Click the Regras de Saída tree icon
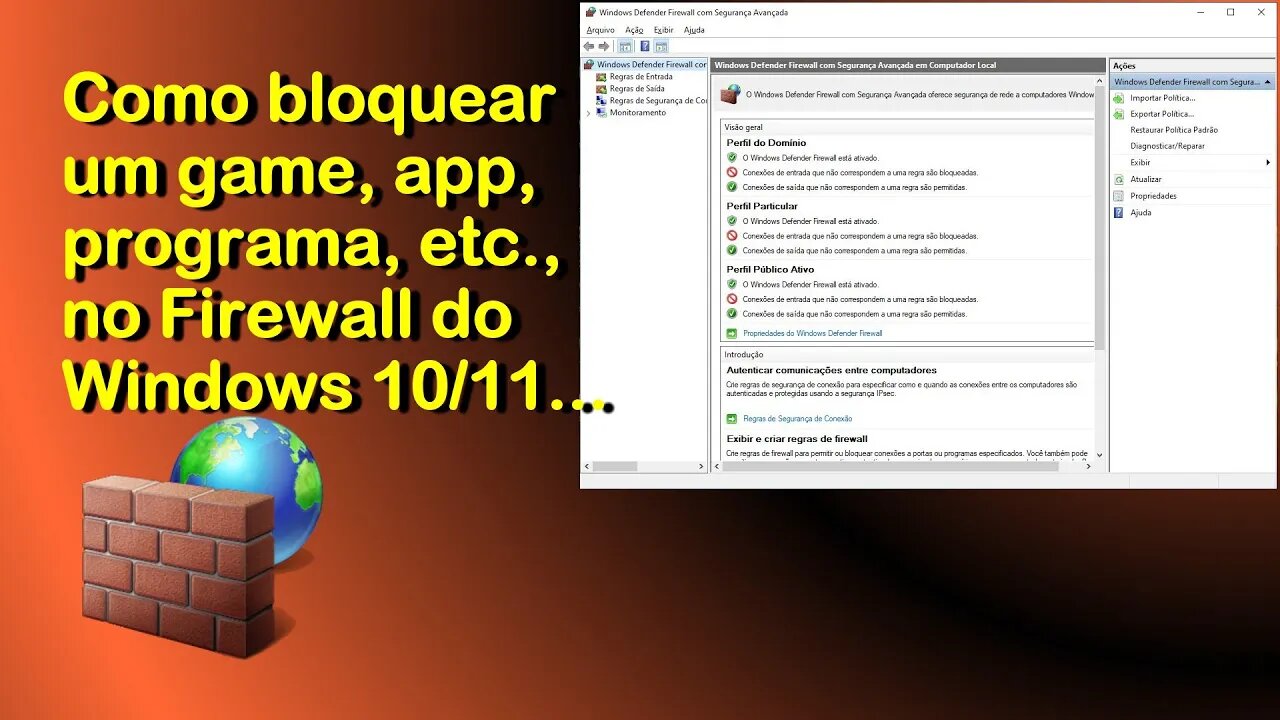 click(x=601, y=88)
